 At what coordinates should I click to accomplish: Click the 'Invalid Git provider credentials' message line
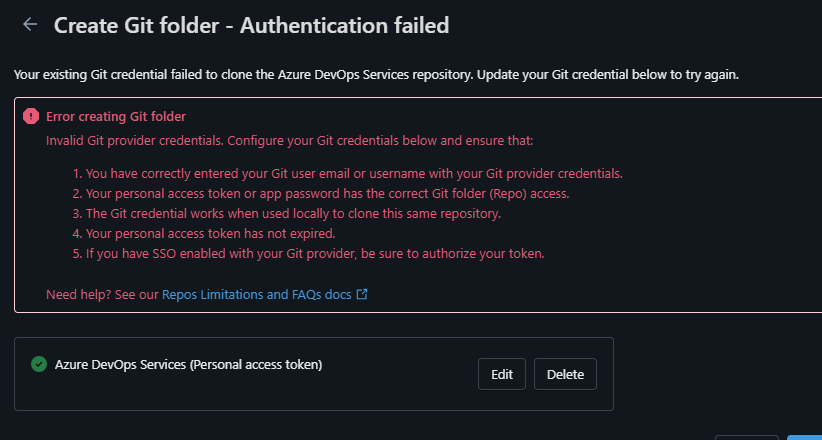tap(289, 141)
